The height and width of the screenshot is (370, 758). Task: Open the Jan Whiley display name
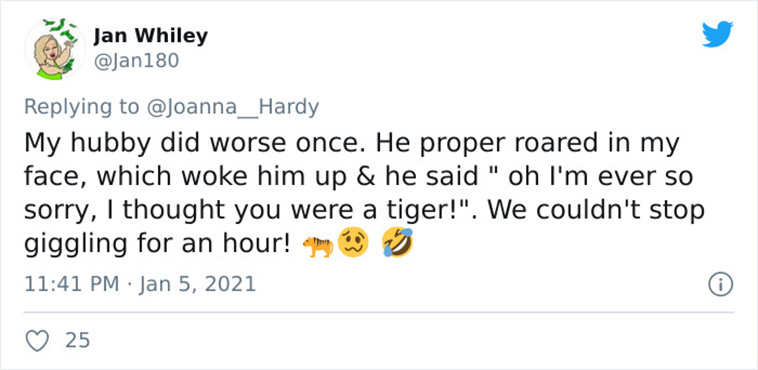pos(150,35)
